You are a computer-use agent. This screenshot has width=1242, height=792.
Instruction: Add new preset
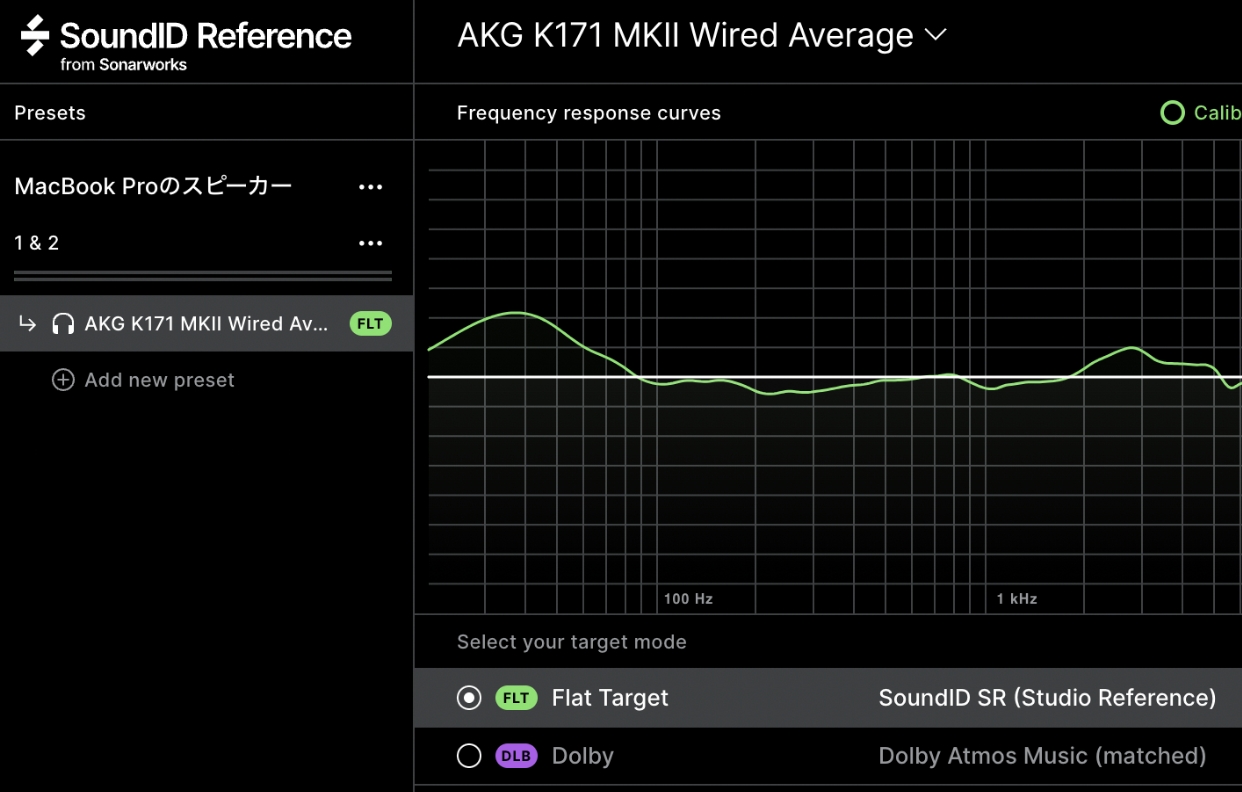point(144,380)
